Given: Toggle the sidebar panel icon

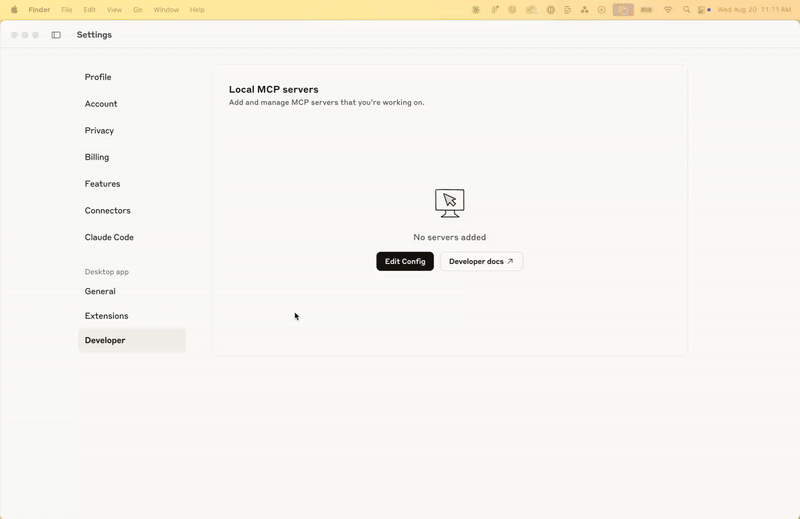Looking at the screenshot, I should [x=56, y=35].
